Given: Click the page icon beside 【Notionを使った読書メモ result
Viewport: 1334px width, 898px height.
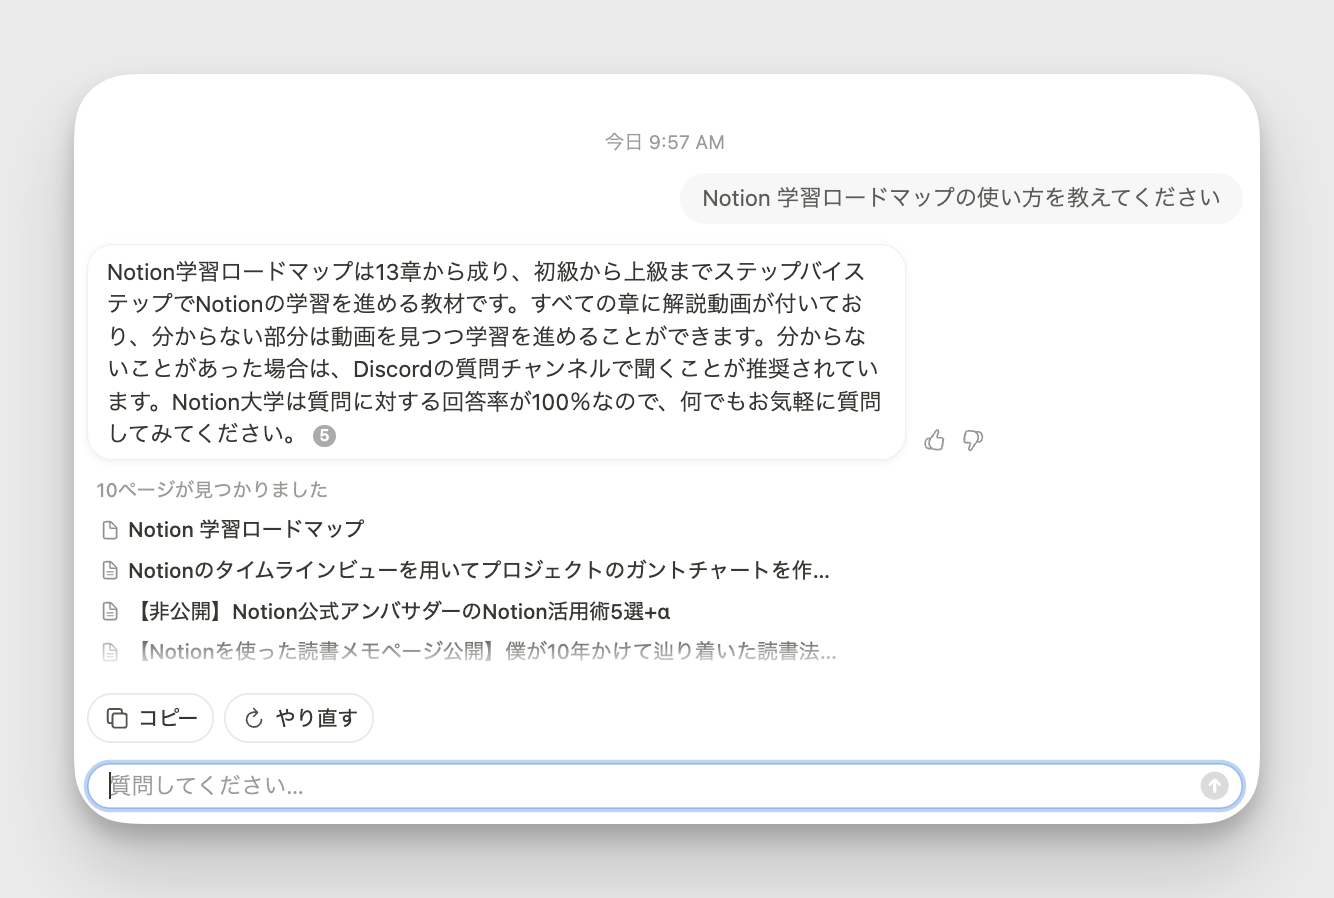Looking at the screenshot, I should 110,652.
